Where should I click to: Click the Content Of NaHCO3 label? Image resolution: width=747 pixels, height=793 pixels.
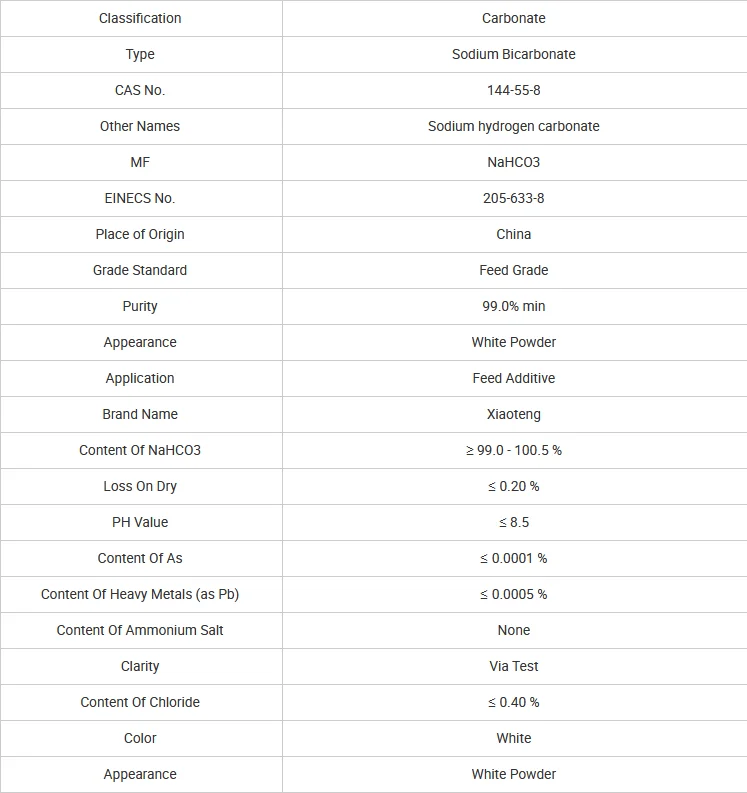(x=140, y=450)
